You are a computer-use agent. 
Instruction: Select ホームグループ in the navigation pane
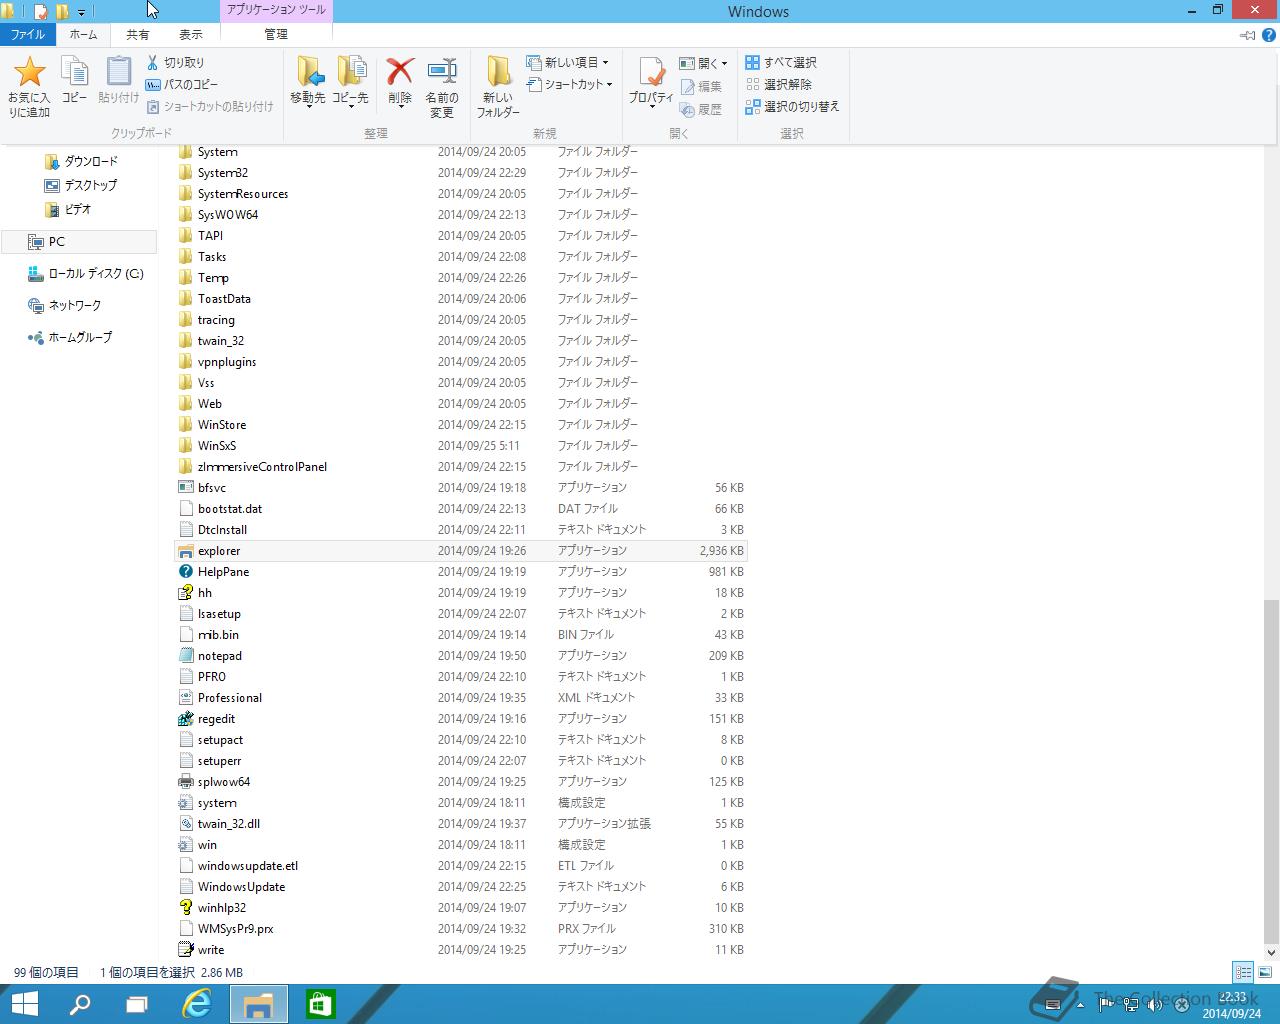pos(70,337)
